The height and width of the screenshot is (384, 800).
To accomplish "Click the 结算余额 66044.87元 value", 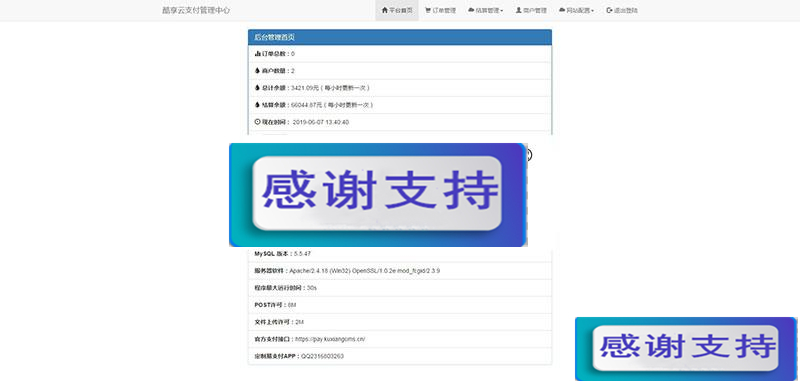I will click(x=307, y=105).
